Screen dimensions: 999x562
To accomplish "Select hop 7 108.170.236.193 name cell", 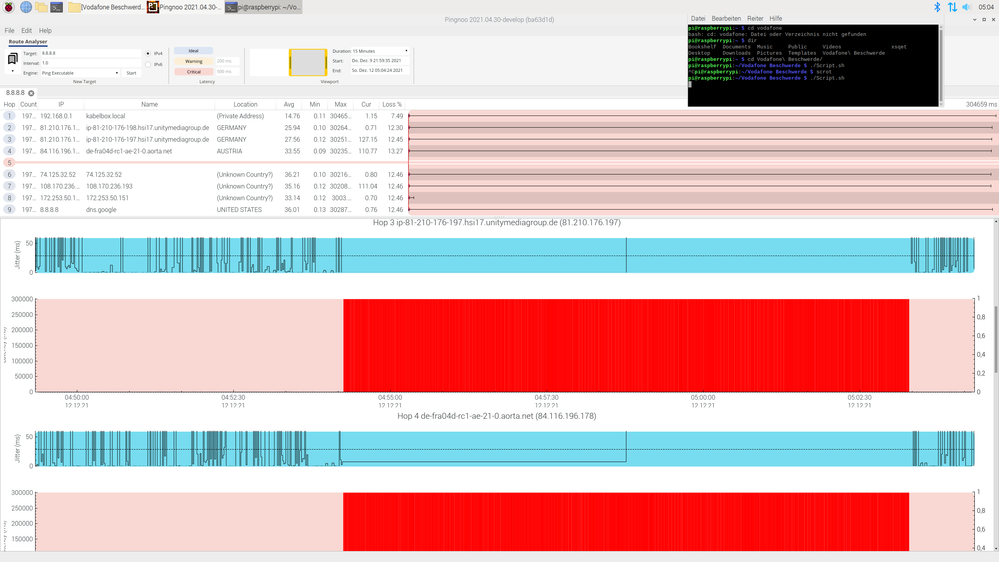I will [149, 187].
